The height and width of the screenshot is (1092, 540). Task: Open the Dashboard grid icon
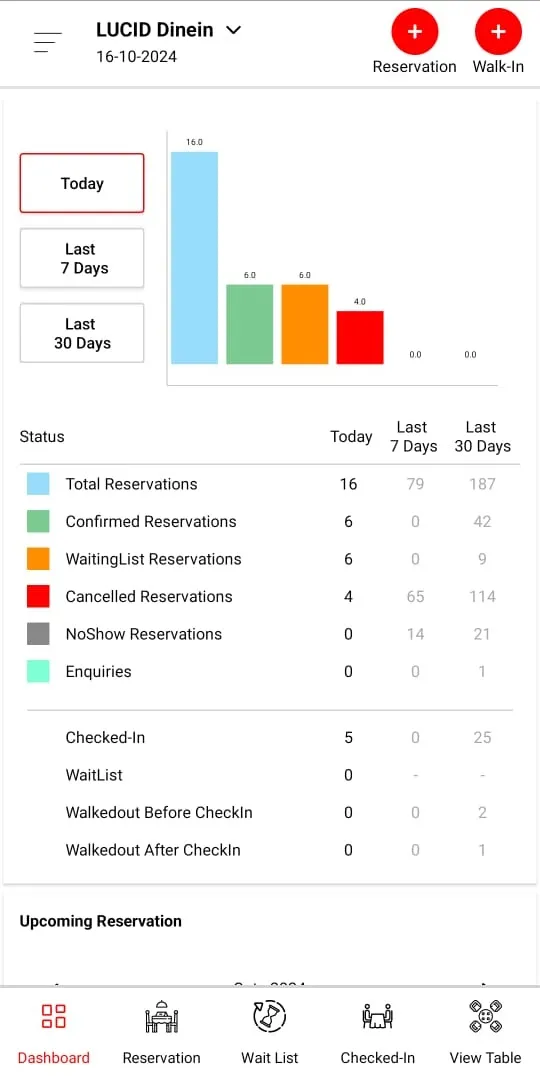(x=54, y=1016)
